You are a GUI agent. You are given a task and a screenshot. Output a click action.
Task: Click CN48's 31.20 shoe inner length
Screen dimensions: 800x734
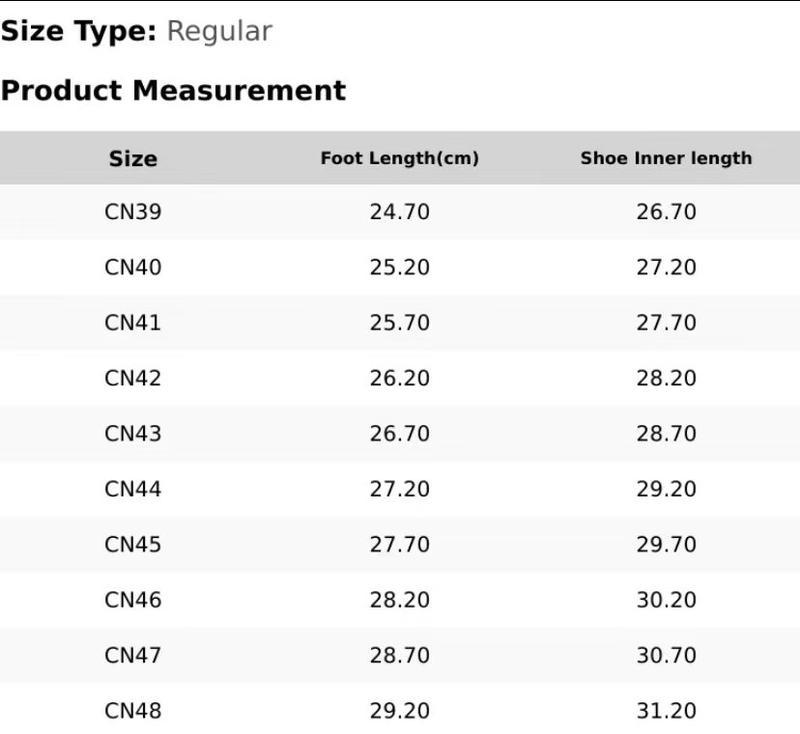(x=666, y=711)
